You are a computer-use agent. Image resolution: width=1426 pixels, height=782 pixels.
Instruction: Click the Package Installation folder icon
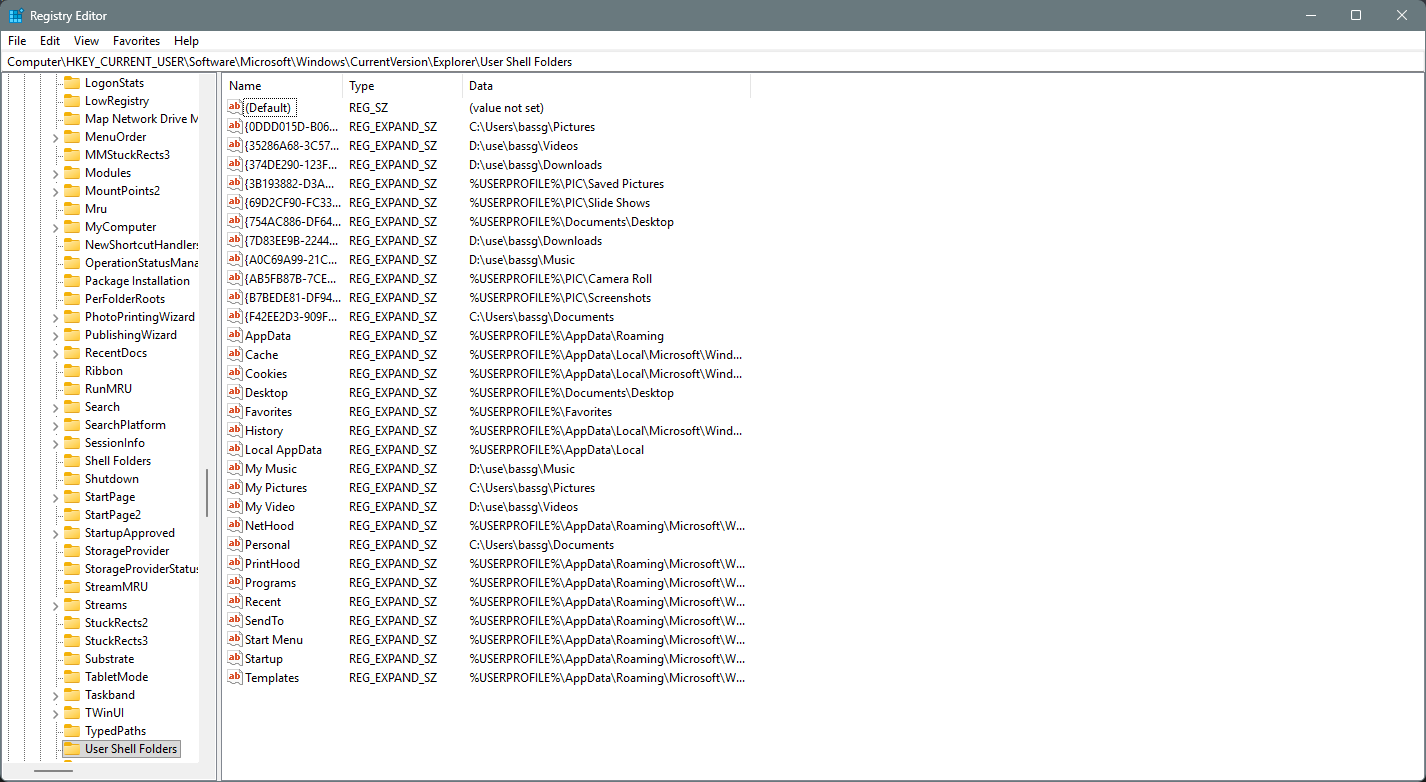point(72,281)
